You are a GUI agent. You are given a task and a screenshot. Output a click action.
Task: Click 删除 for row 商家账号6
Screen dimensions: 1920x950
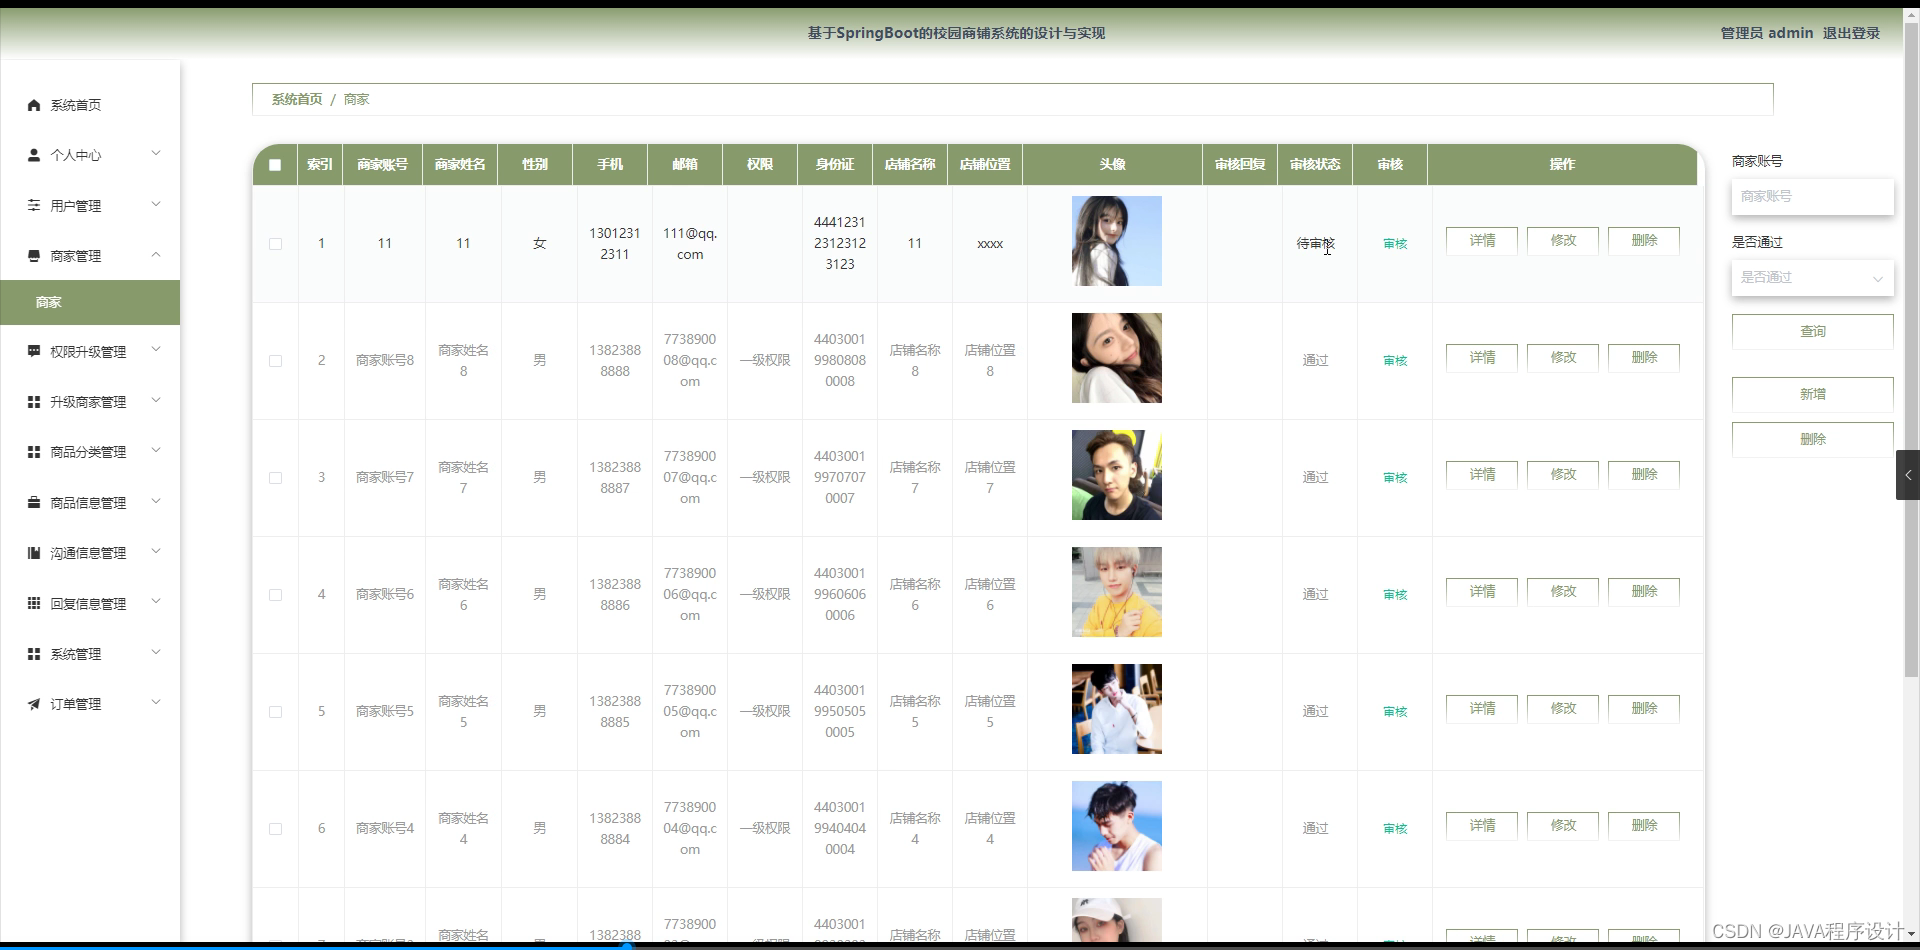pos(1644,592)
